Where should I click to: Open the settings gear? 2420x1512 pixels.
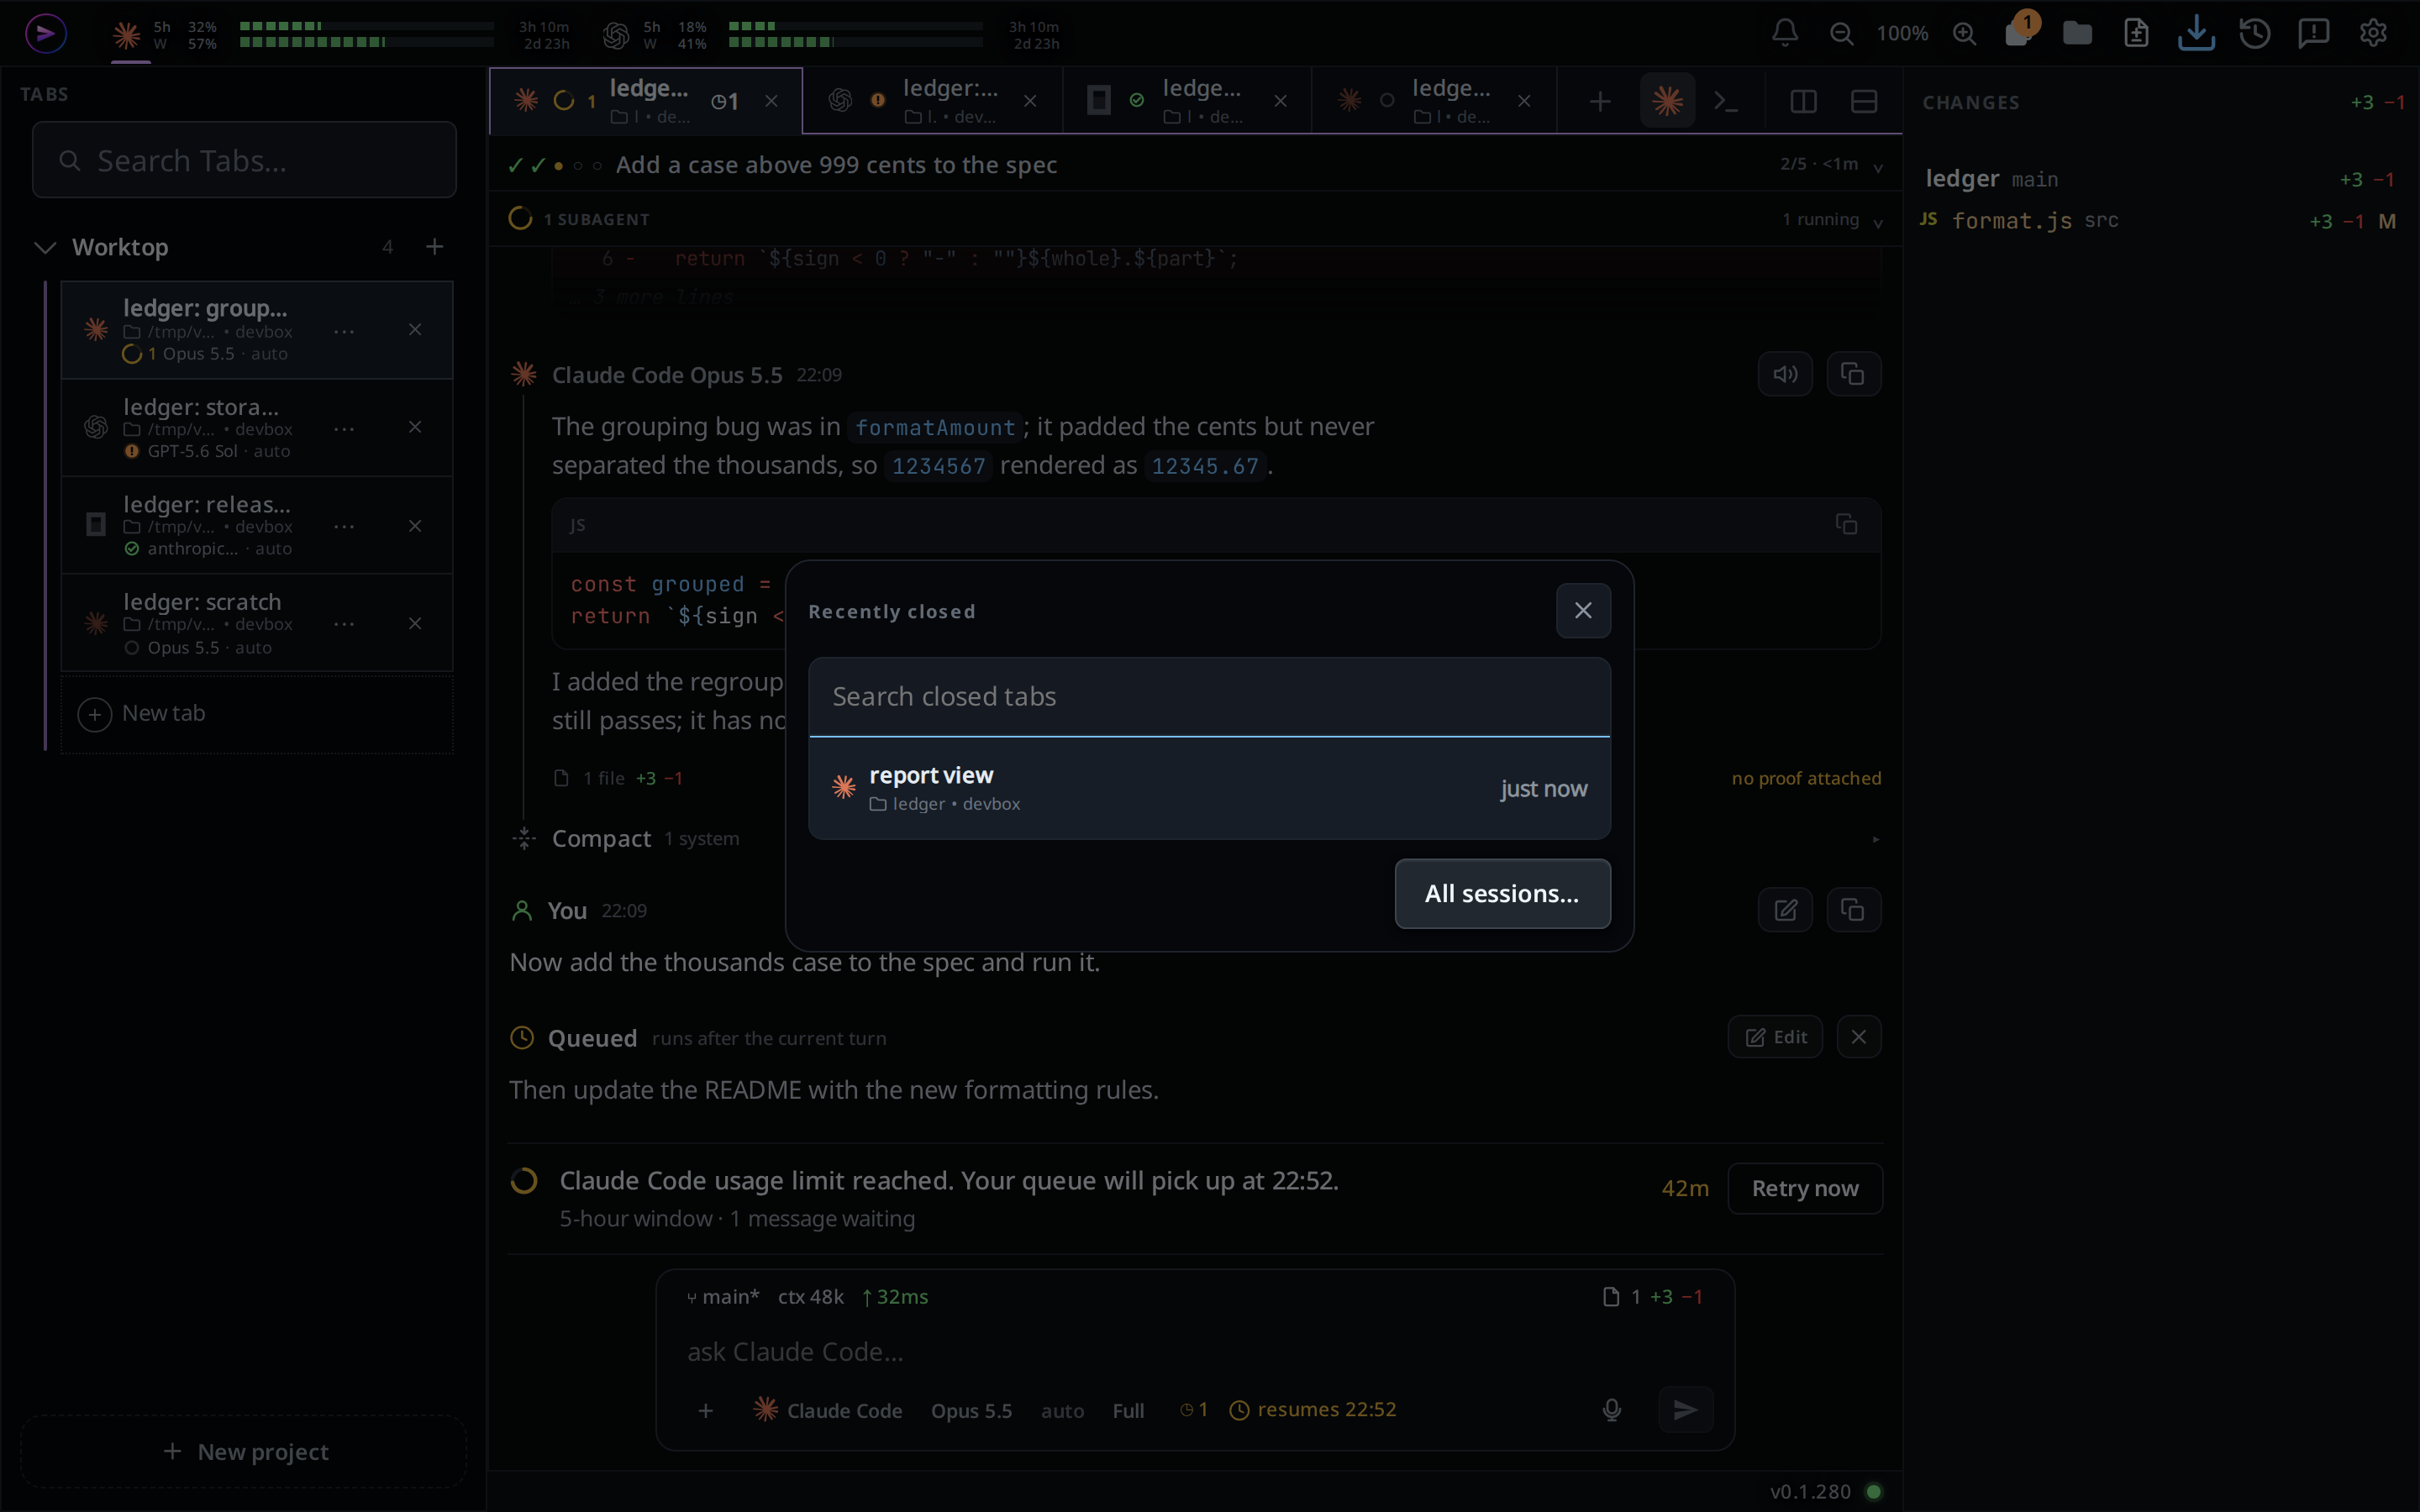pos(2373,33)
